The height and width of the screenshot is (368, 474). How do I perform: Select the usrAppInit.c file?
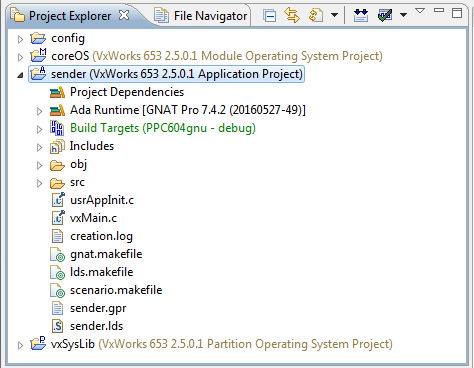pyautogui.click(x=102, y=200)
